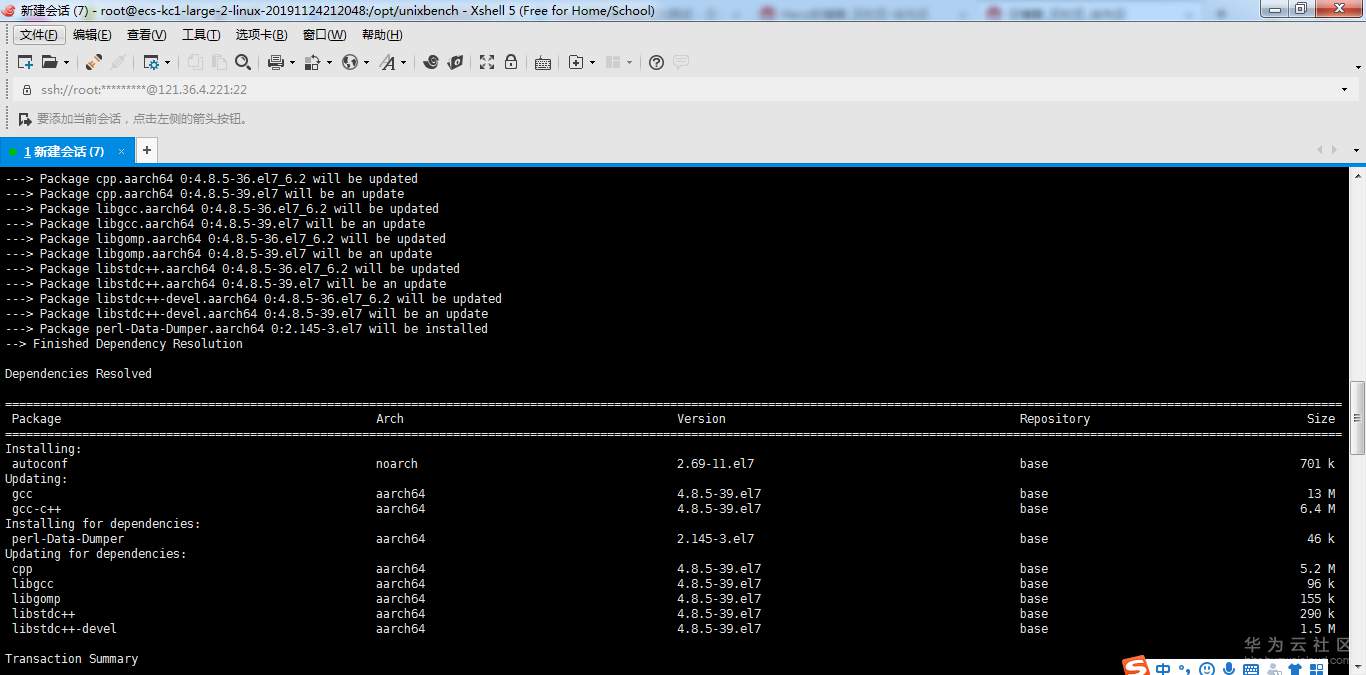Click the Print icon
Viewport: 1366px width, 675px height.
(276, 62)
